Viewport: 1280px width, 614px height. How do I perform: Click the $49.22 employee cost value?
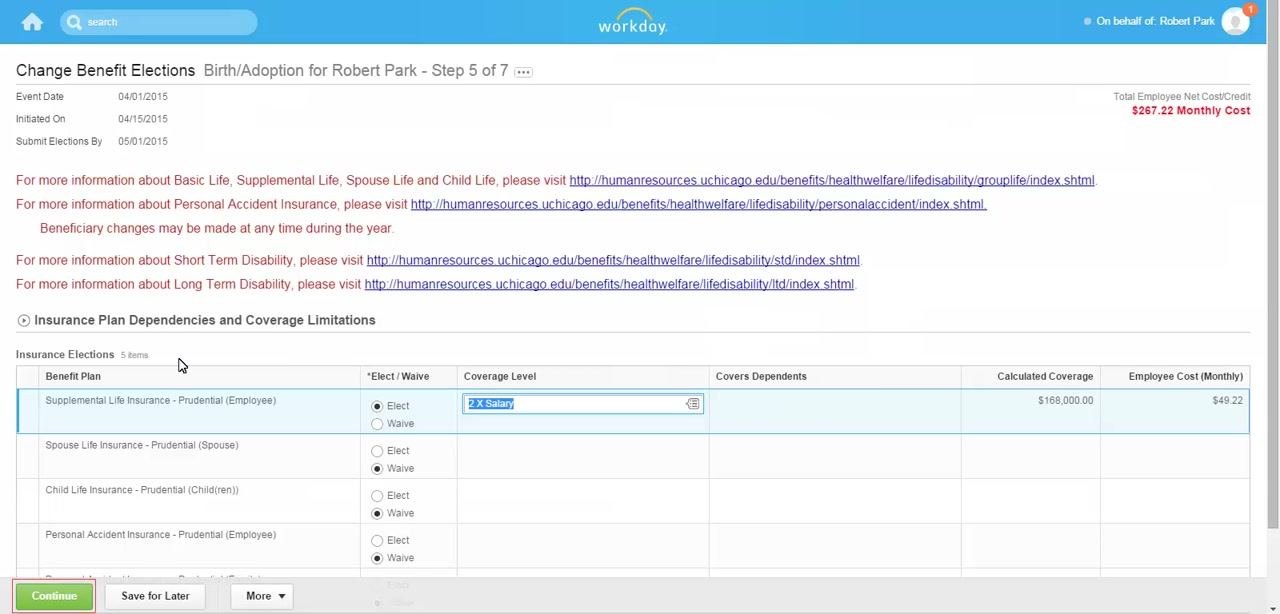1228,401
